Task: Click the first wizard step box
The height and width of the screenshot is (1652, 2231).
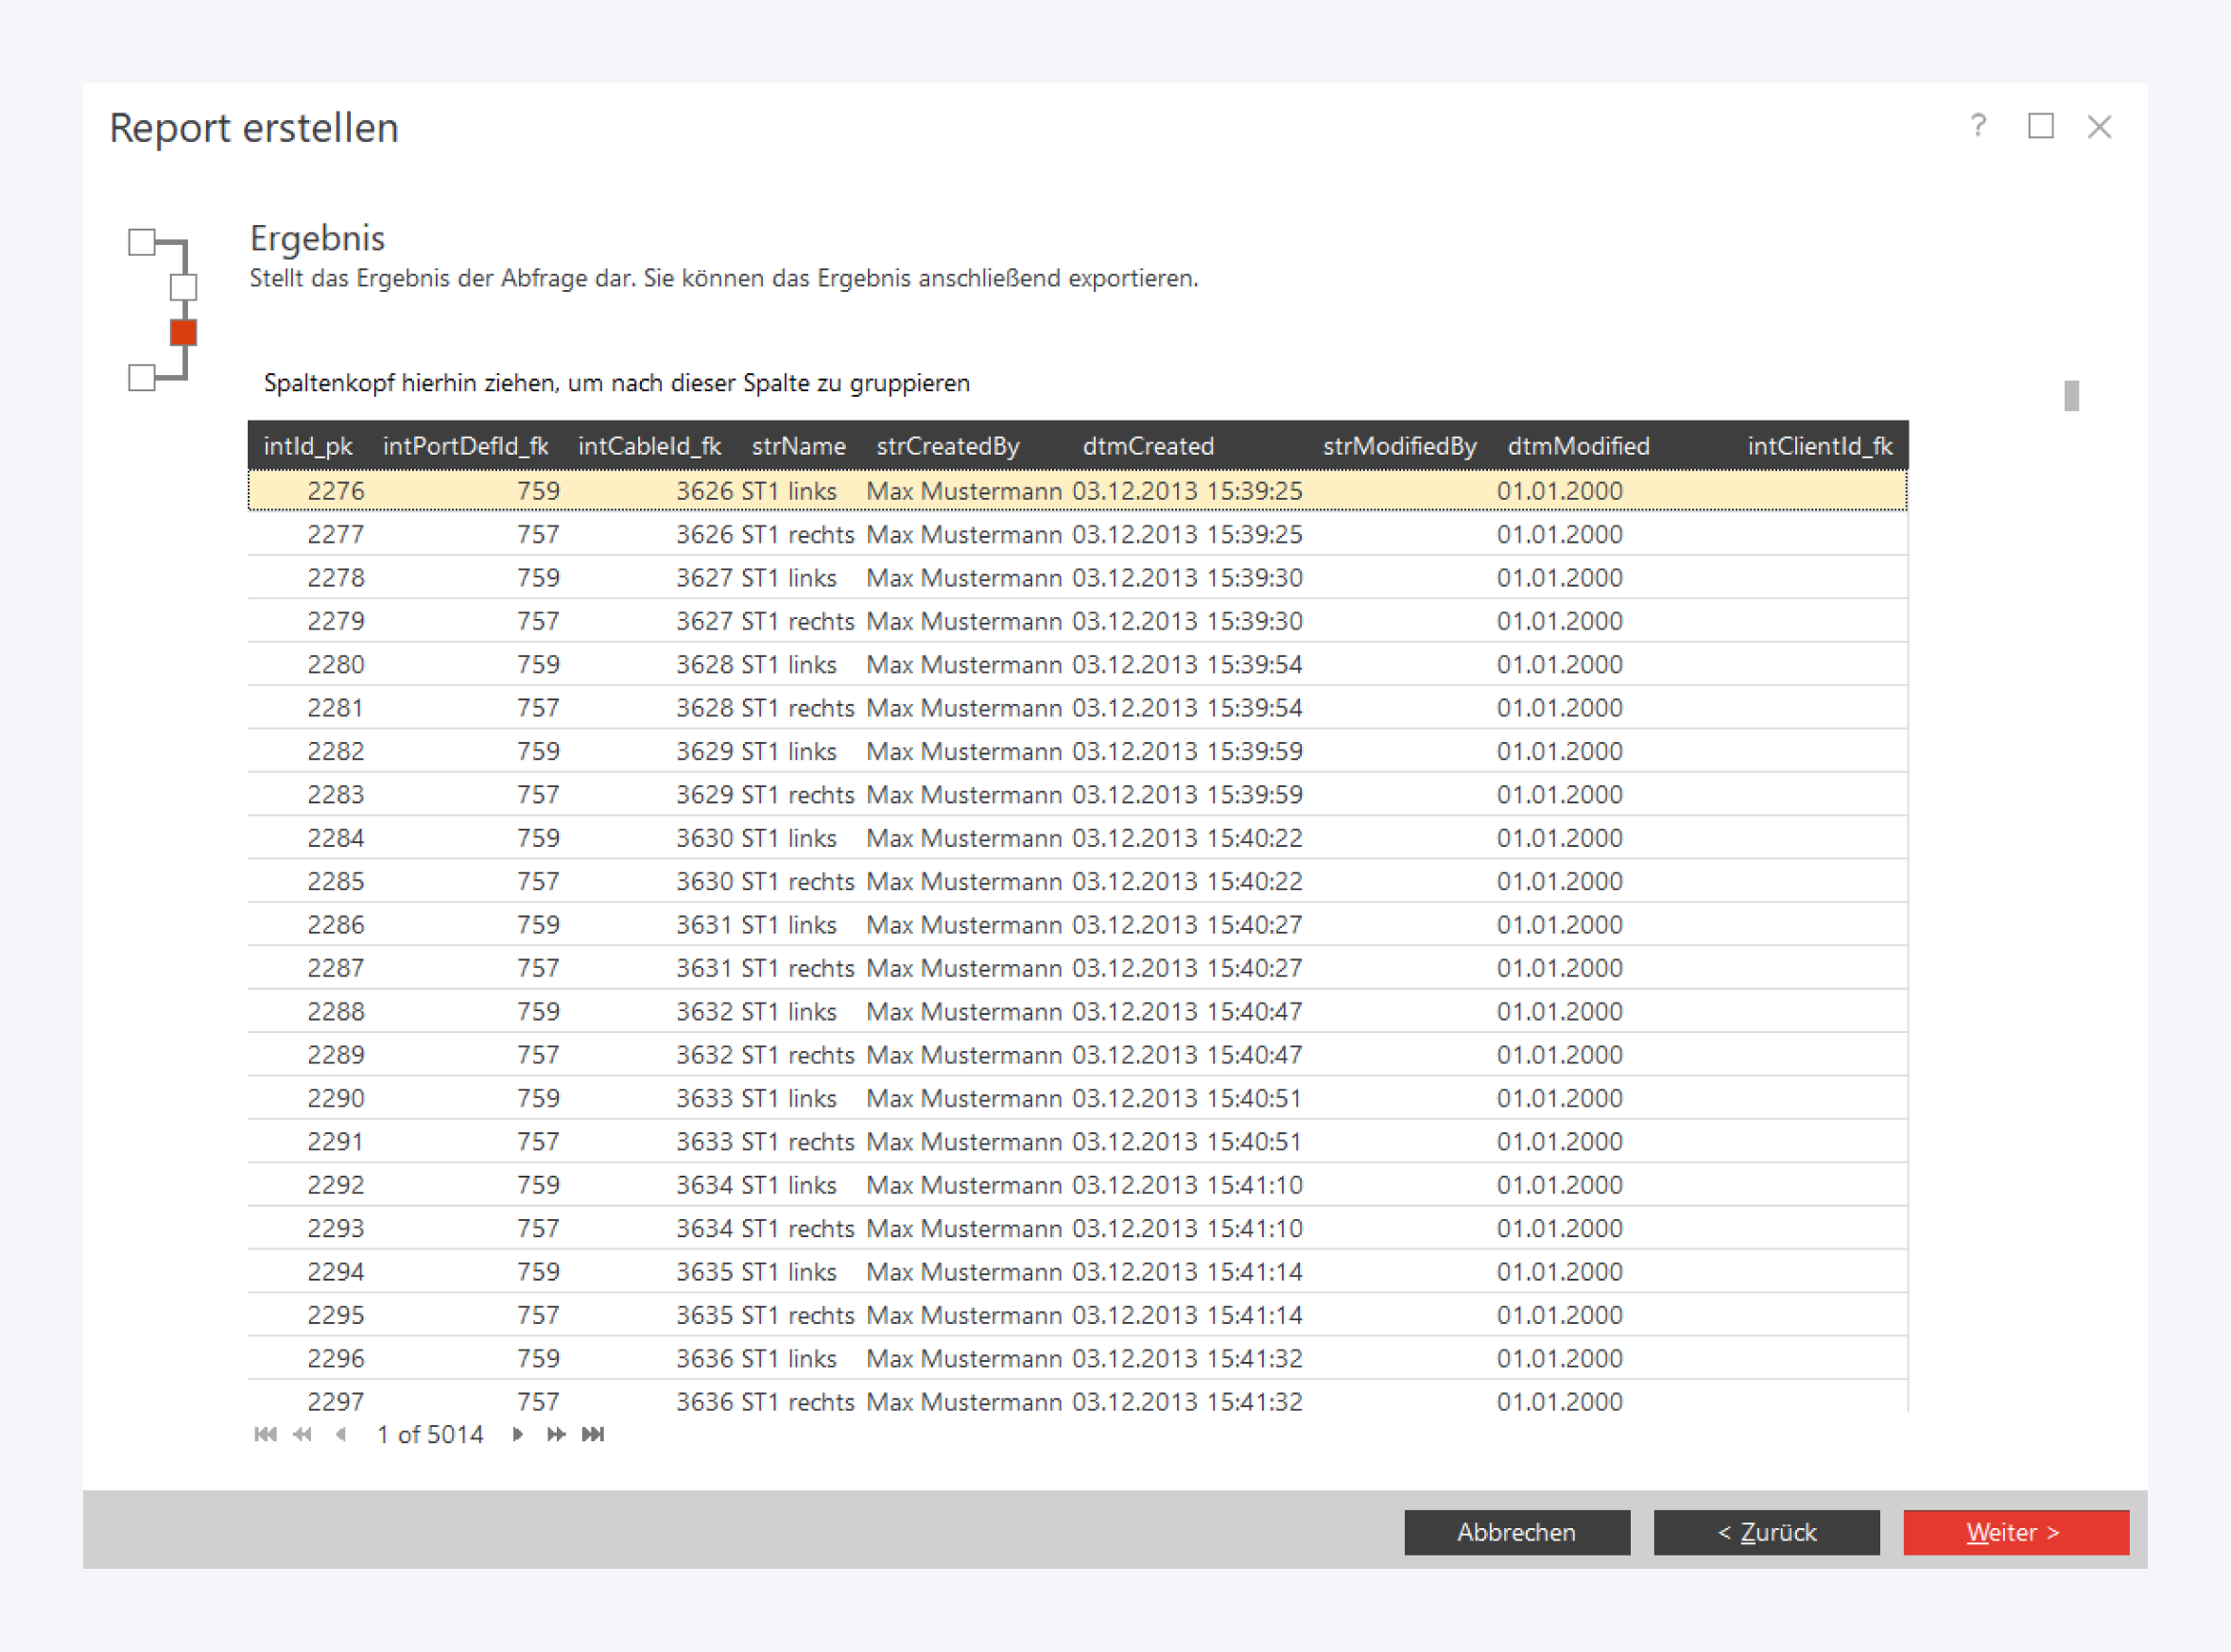Action: click(x=142, y=242)
